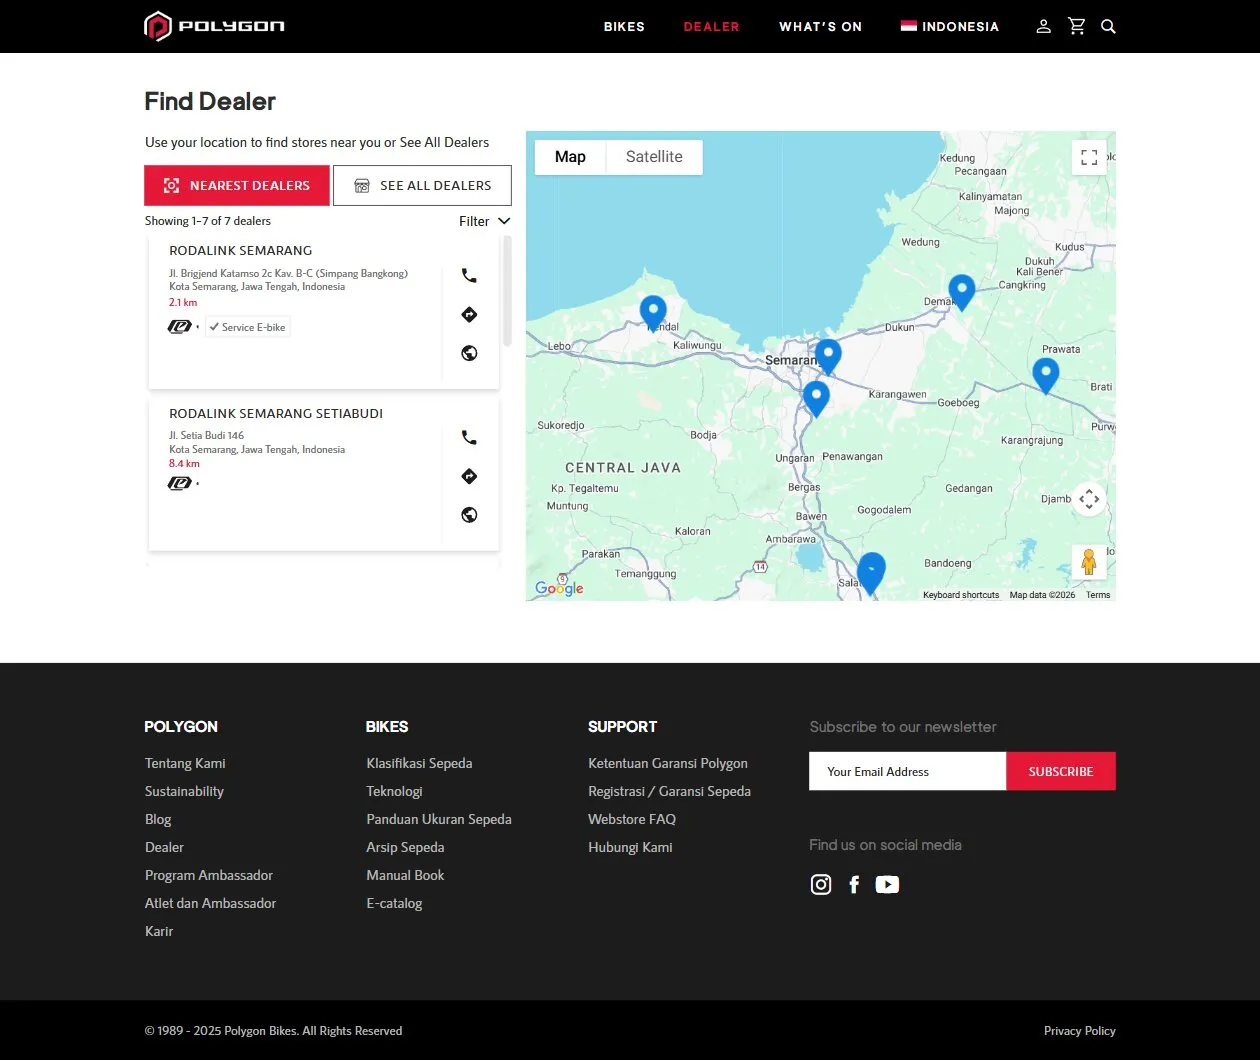Open the What's On menu

[820, 27]
